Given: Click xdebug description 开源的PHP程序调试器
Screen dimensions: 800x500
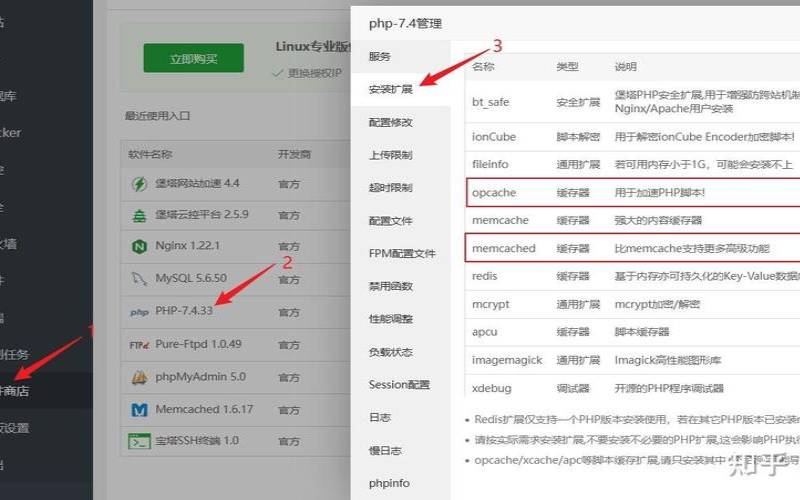Looking at the screenshot, I should point(669,388).
